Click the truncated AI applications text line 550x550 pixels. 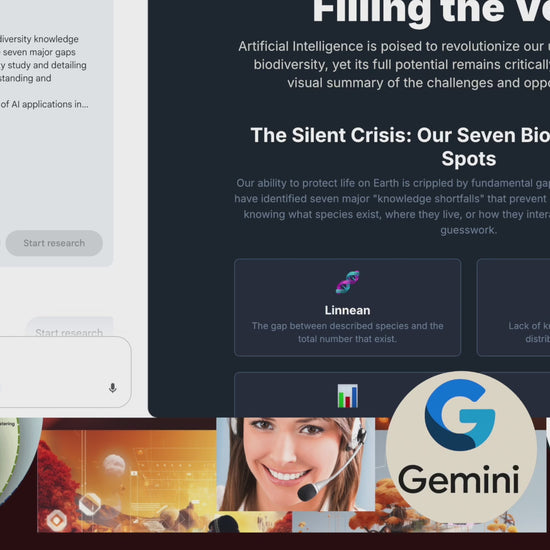(44, 104)
